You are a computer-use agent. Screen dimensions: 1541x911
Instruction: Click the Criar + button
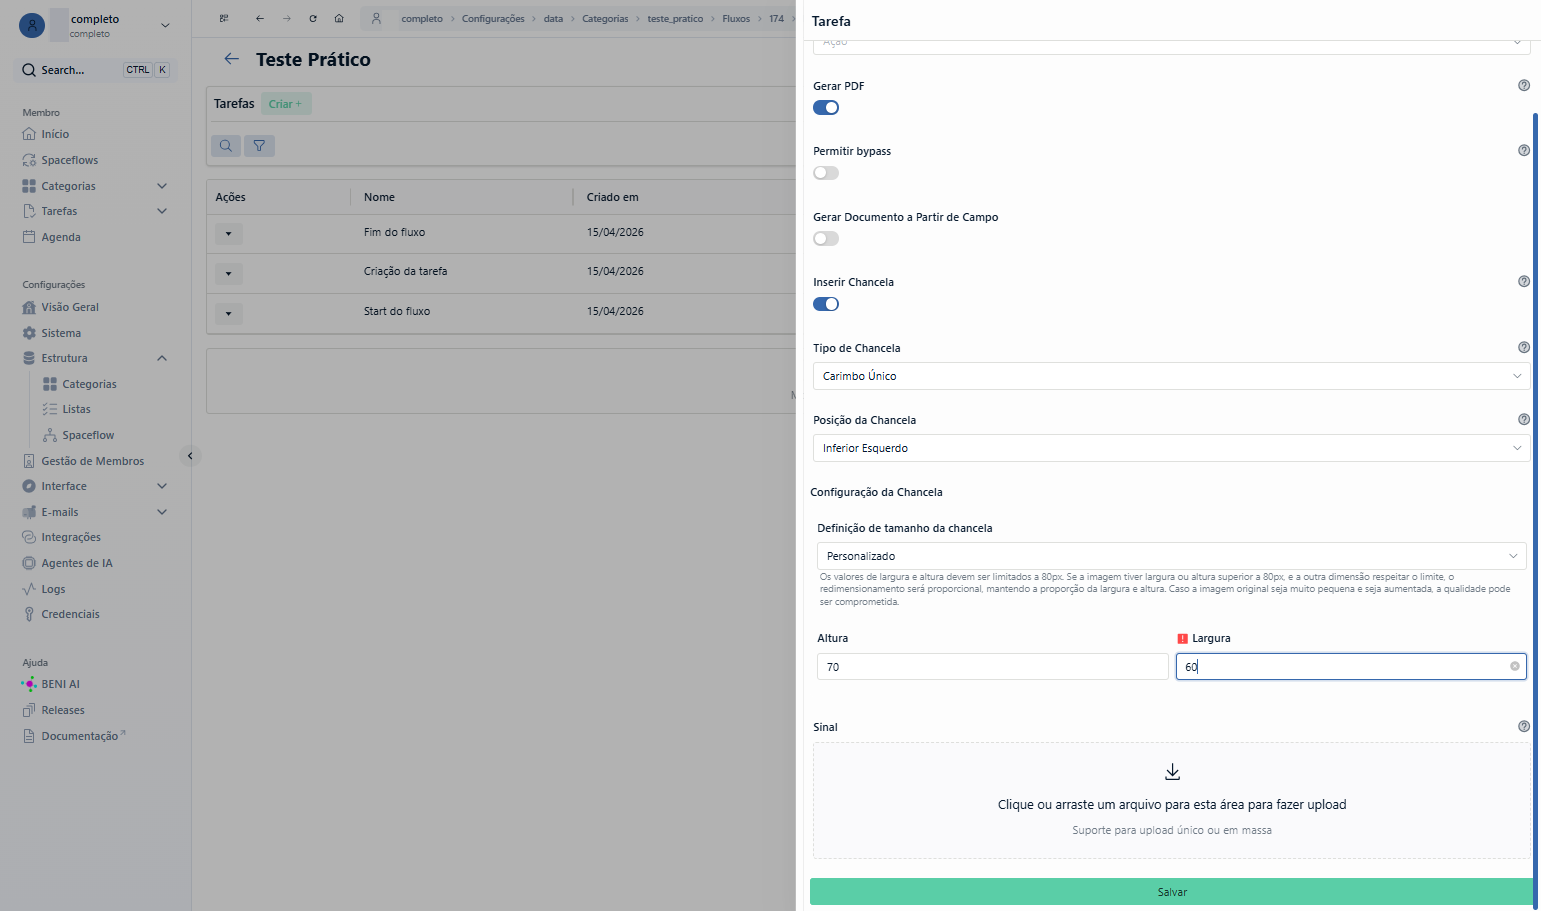pyautogui.click(x=285, y=104)
